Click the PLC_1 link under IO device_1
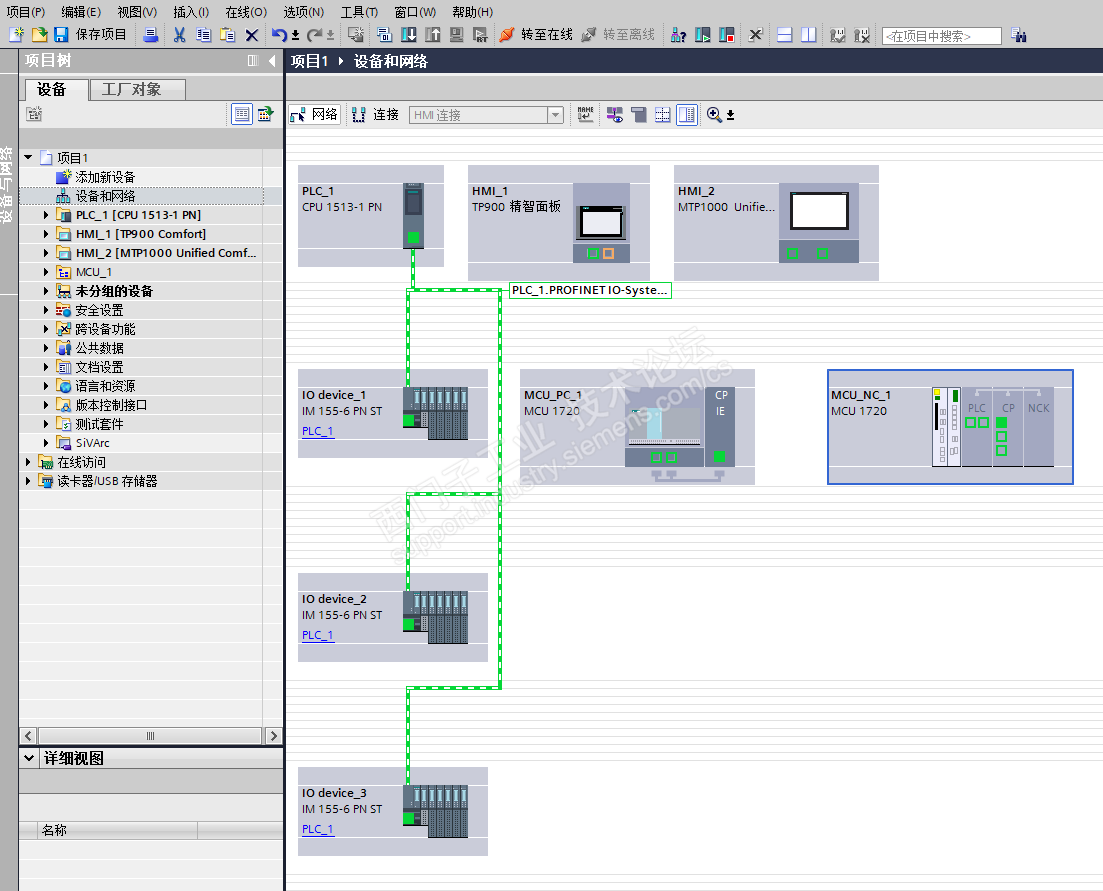This screenshot has height=891, width=1103. [318, 432]
